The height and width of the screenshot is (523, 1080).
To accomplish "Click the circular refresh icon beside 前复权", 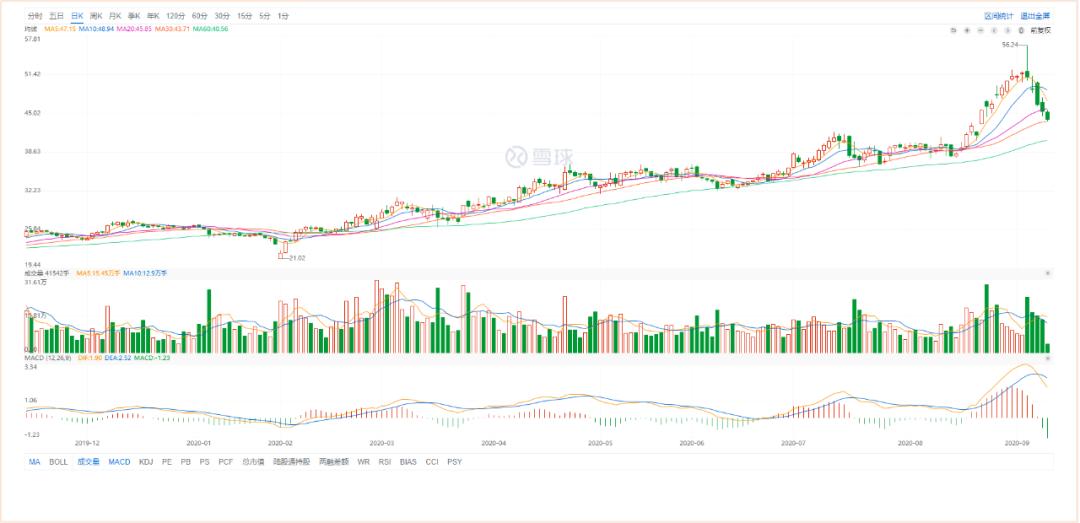I will pyautogui.click(x=1021, y=30).
